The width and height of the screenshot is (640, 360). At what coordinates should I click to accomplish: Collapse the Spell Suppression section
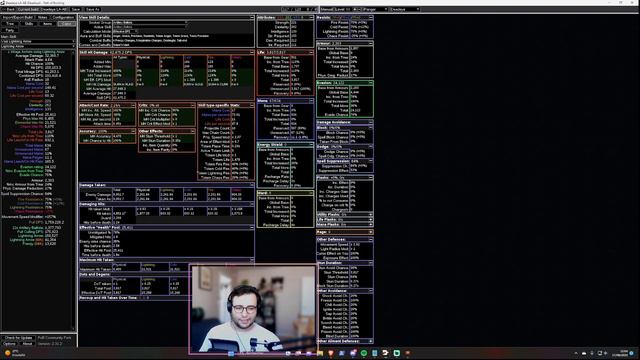[x=371, y=161]
